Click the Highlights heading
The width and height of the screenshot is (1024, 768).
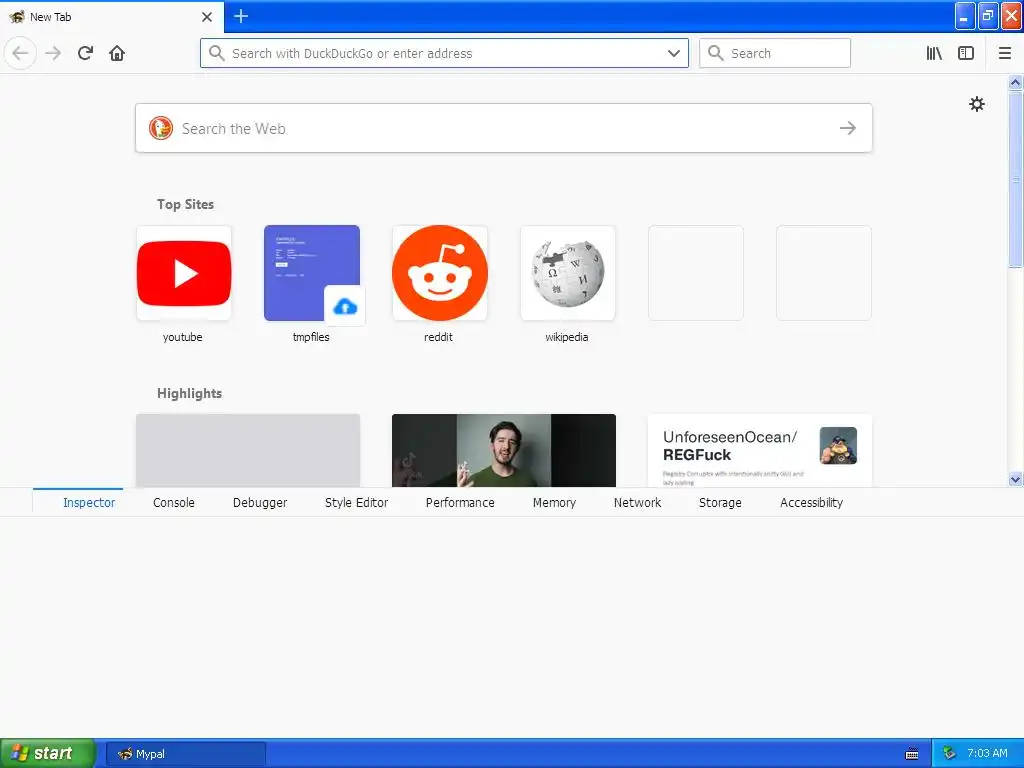[189, 393]
